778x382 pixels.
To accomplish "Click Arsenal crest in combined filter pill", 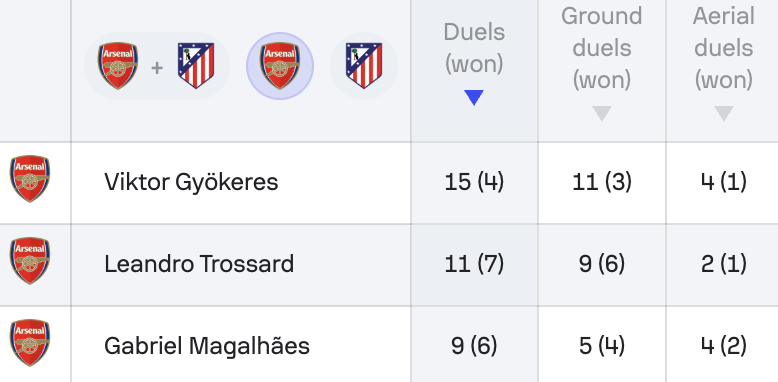I will pos(118,66).
